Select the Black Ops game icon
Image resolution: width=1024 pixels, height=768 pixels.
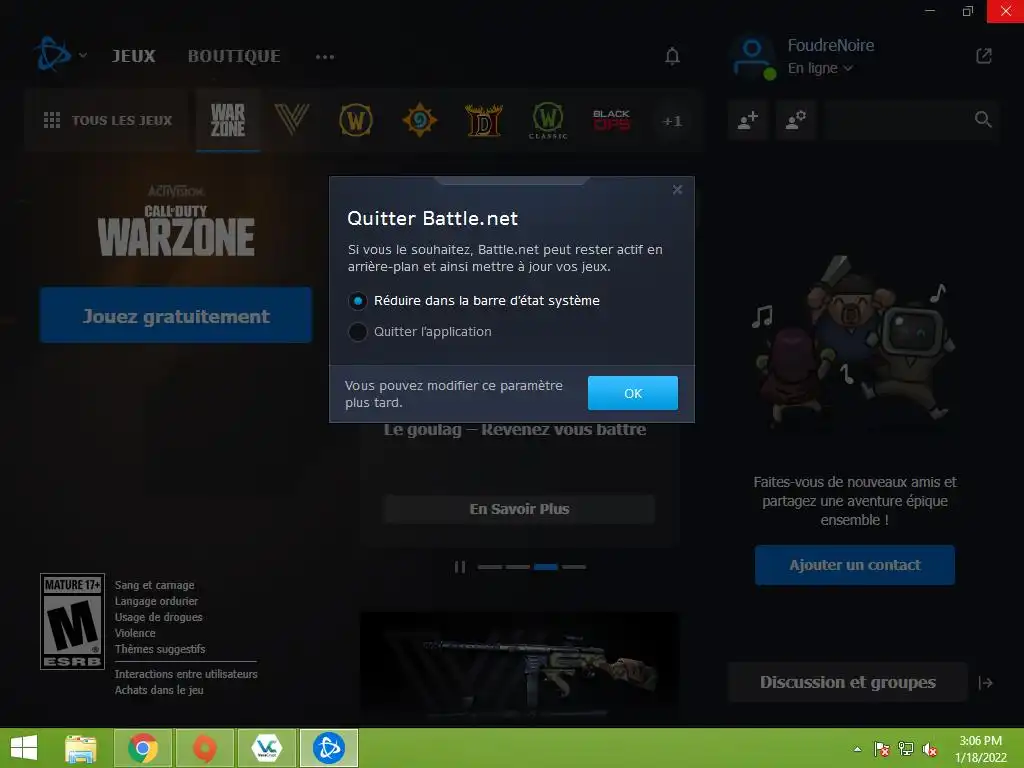611,120
